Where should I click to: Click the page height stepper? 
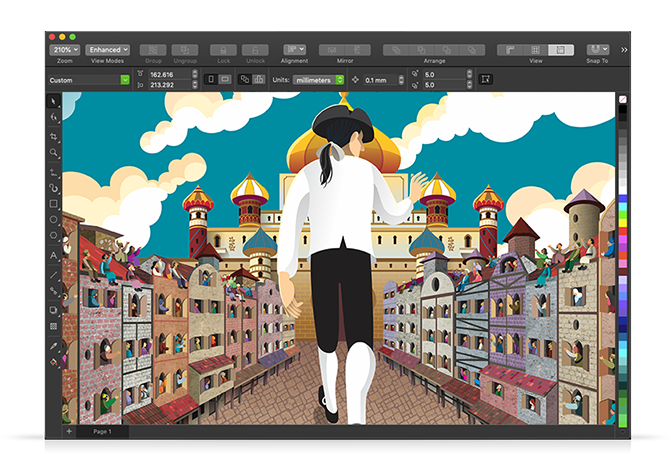point(195,85)
